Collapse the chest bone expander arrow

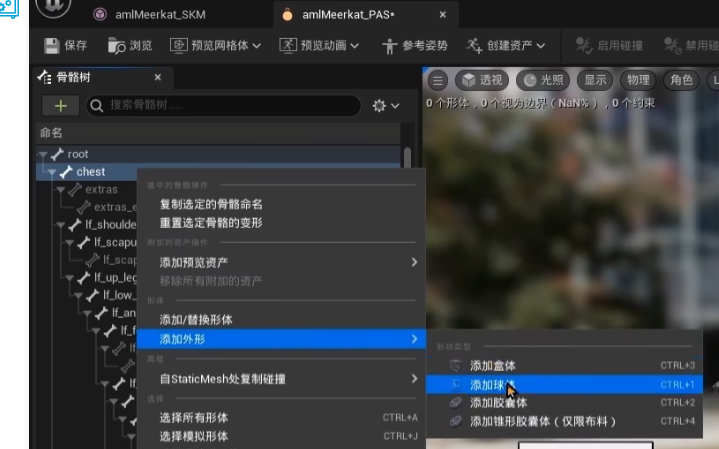(x=52, y=172)
